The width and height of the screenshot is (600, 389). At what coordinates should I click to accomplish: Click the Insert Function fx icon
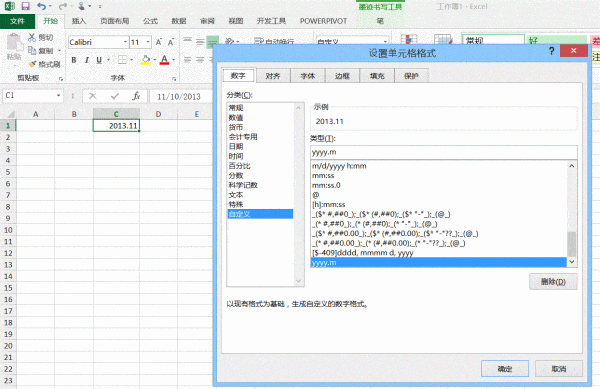point(136,96)
